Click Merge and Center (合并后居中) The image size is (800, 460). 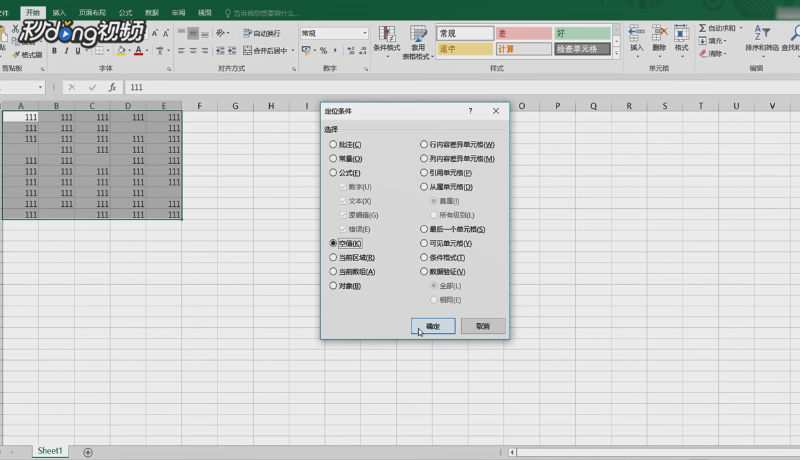[265, 50]
